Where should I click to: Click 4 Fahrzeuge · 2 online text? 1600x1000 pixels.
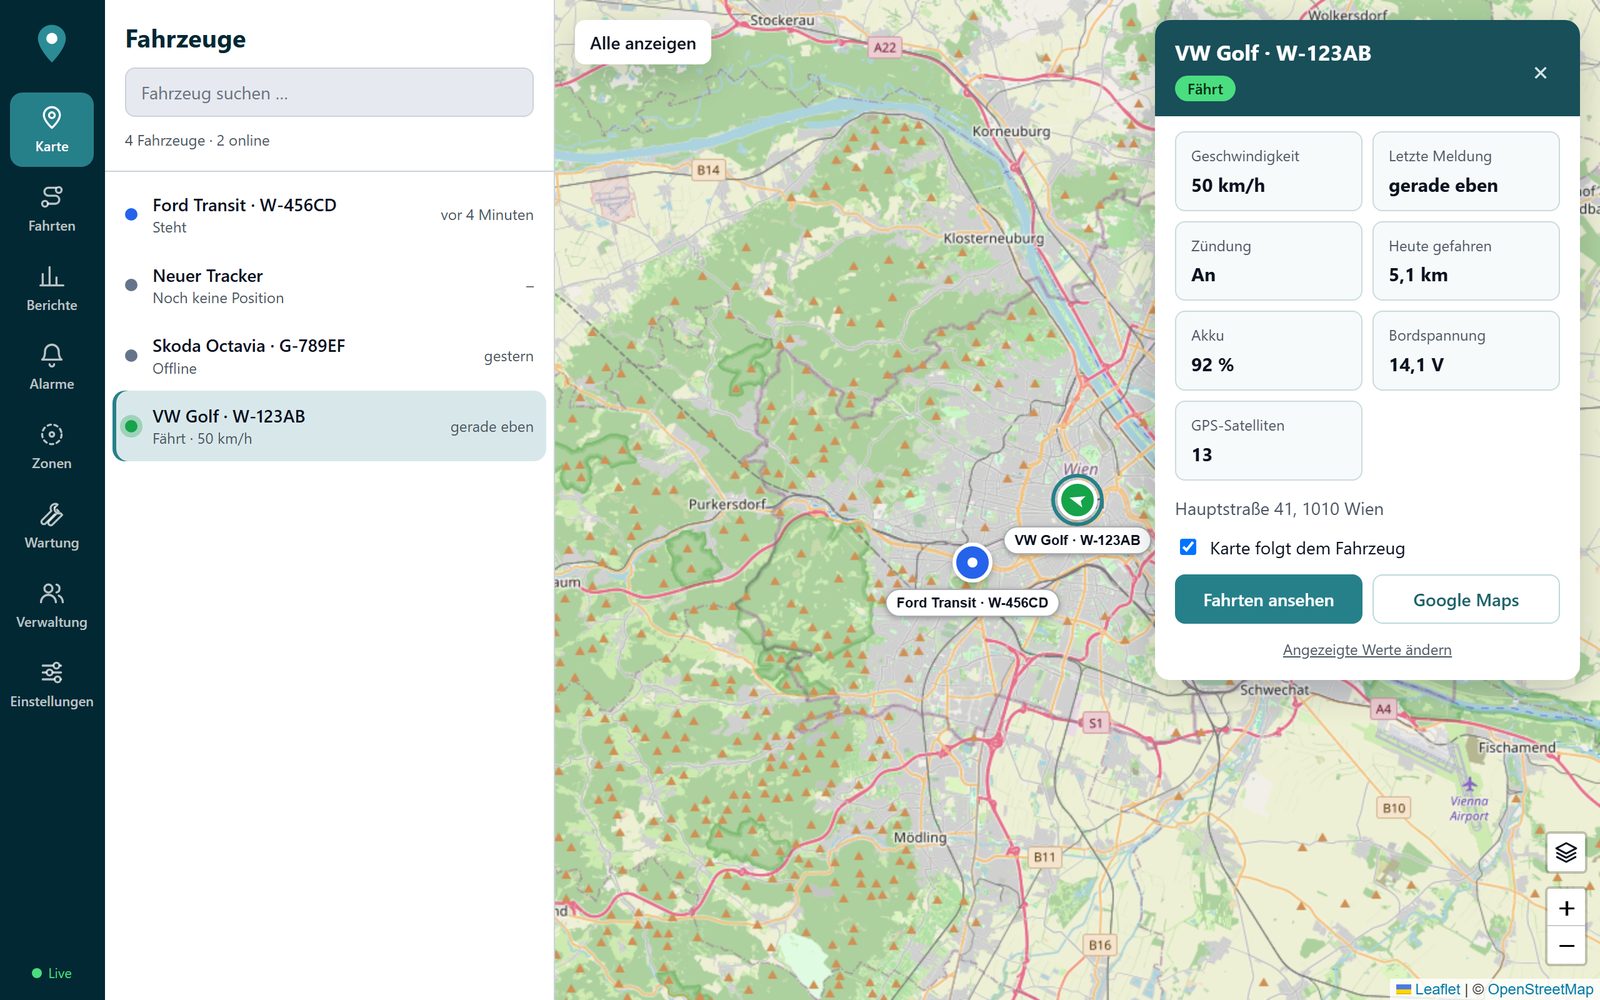coord(197,141)
